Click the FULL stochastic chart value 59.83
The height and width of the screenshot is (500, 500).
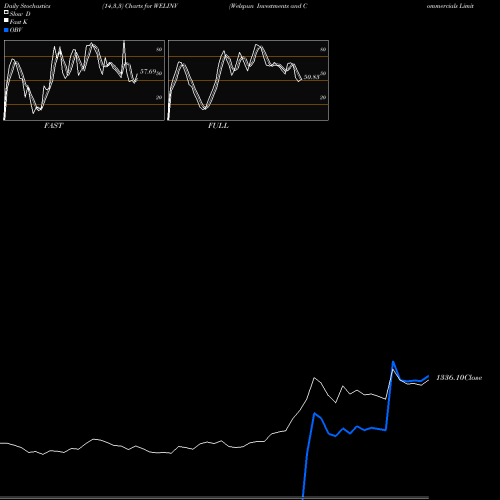pyautogui.click(x=312, y=77)
